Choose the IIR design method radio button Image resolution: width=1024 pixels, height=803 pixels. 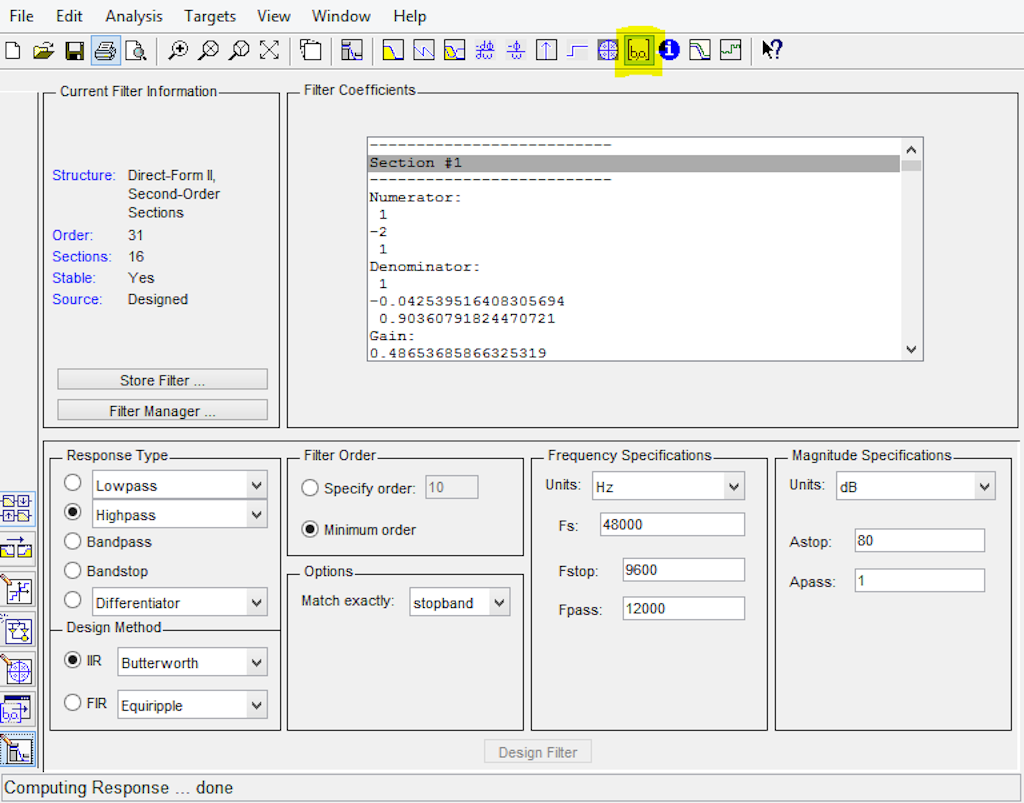73,661
